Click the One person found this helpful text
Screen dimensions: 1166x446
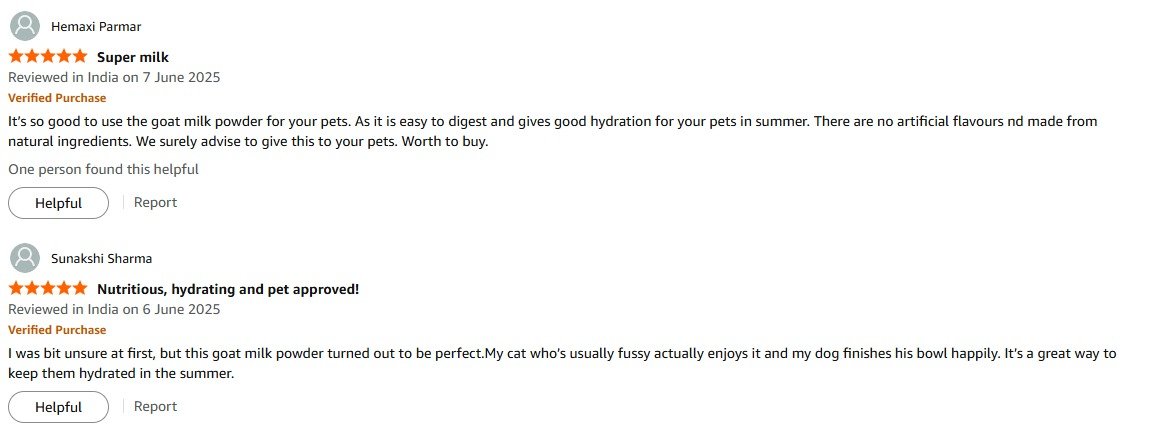tap(103, 169)
